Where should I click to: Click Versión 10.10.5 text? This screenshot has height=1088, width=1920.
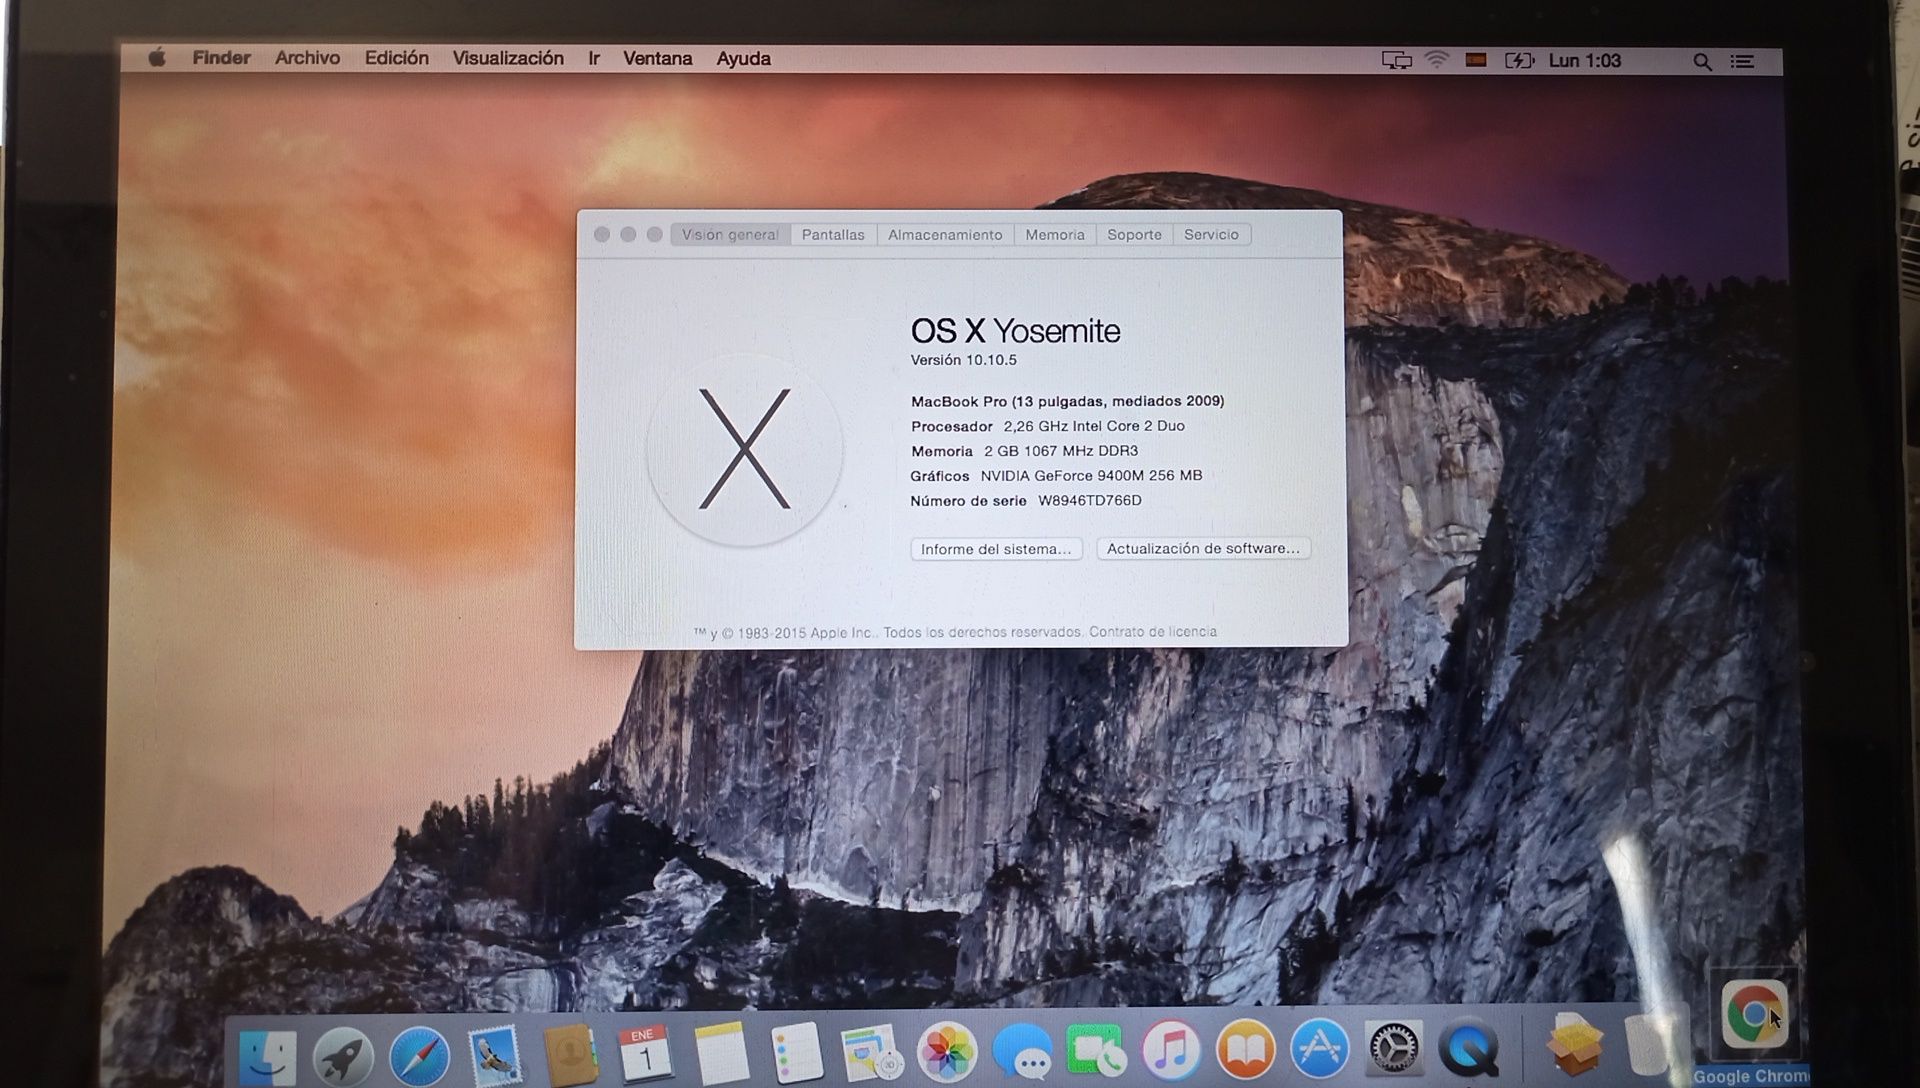point(963,360)
